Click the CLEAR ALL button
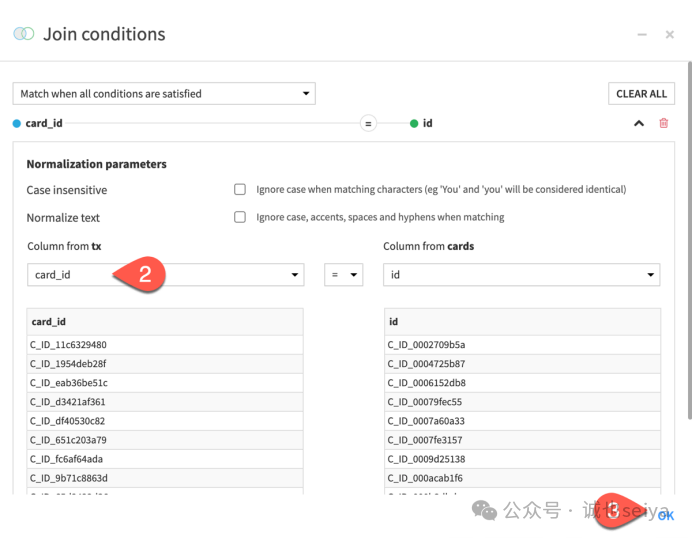Viewport: 692px width, 538px height. [x=641, y=94]
